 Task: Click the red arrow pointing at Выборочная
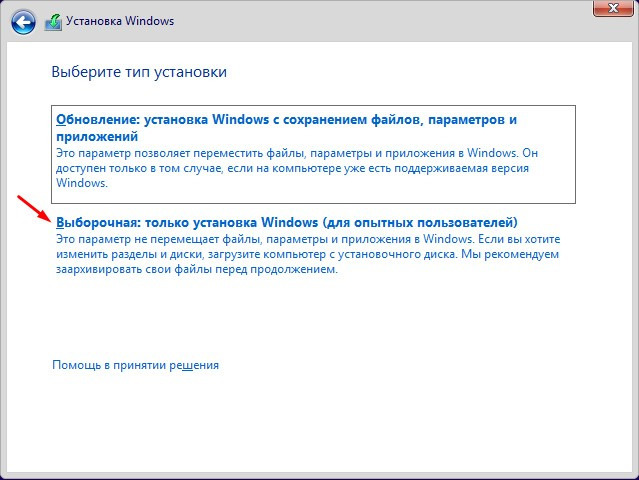click(x=33, y=207)
